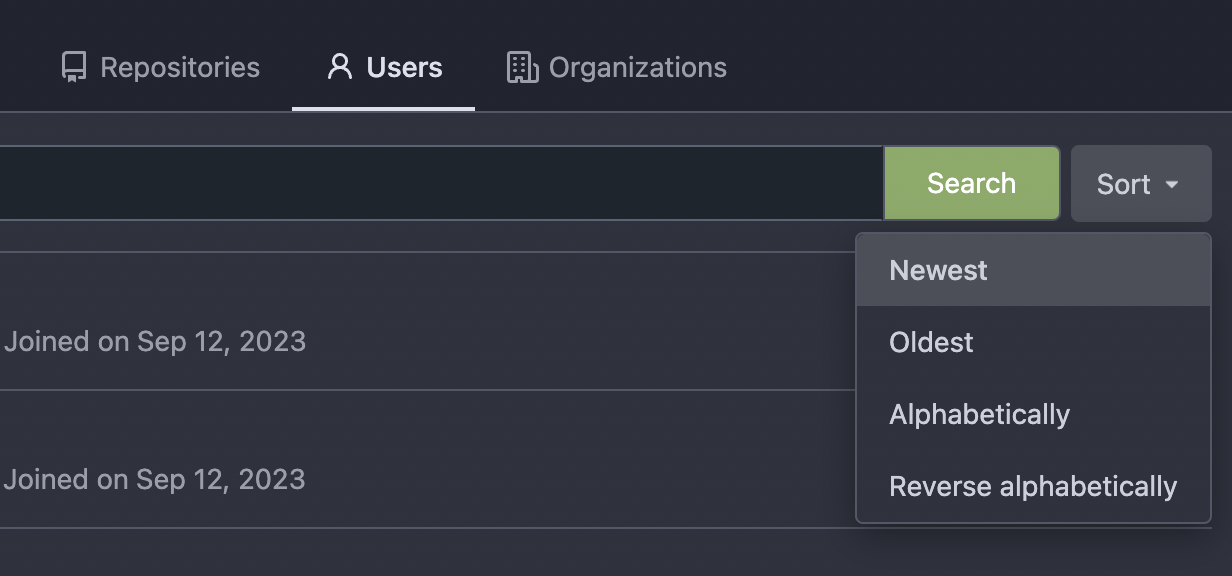Screen dimensions: 1232x576
Task: Pick Reverse alphabetically sort order
Action: (1033, 486)
